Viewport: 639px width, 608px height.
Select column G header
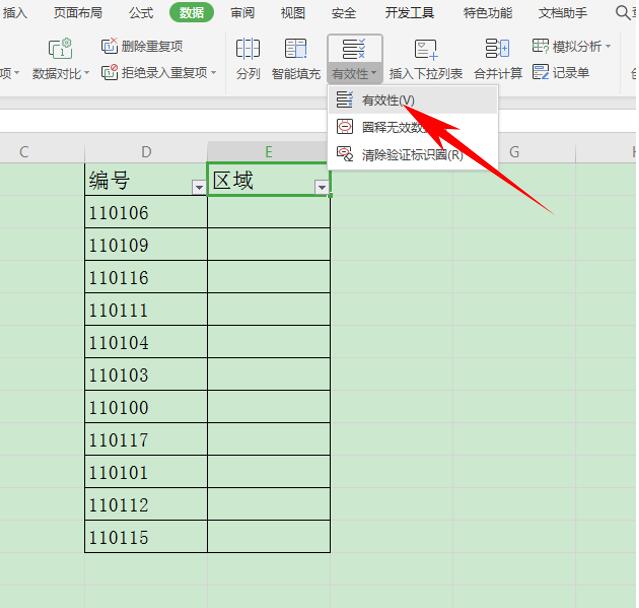click(x=514, y=152)
